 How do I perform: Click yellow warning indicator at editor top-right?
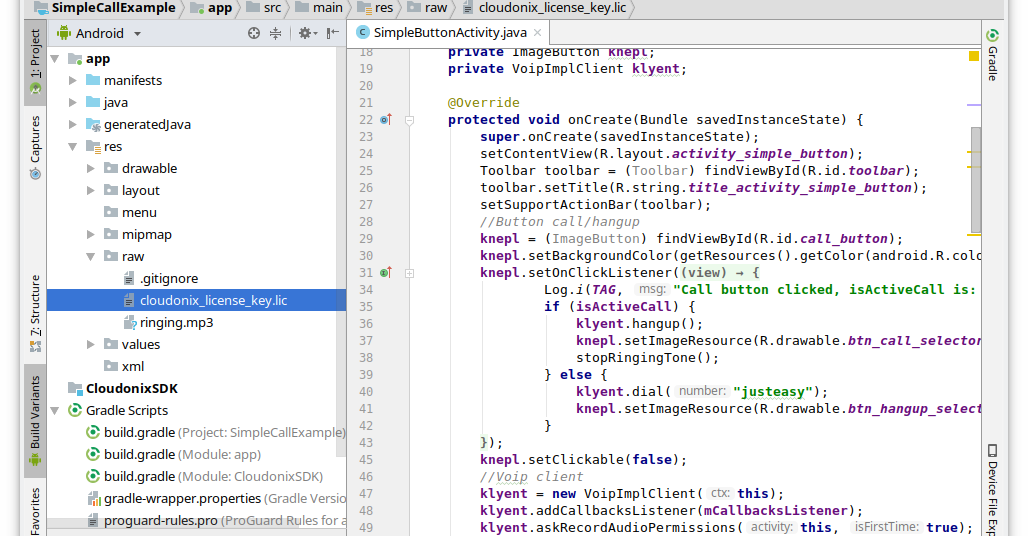tap(974, 56)
